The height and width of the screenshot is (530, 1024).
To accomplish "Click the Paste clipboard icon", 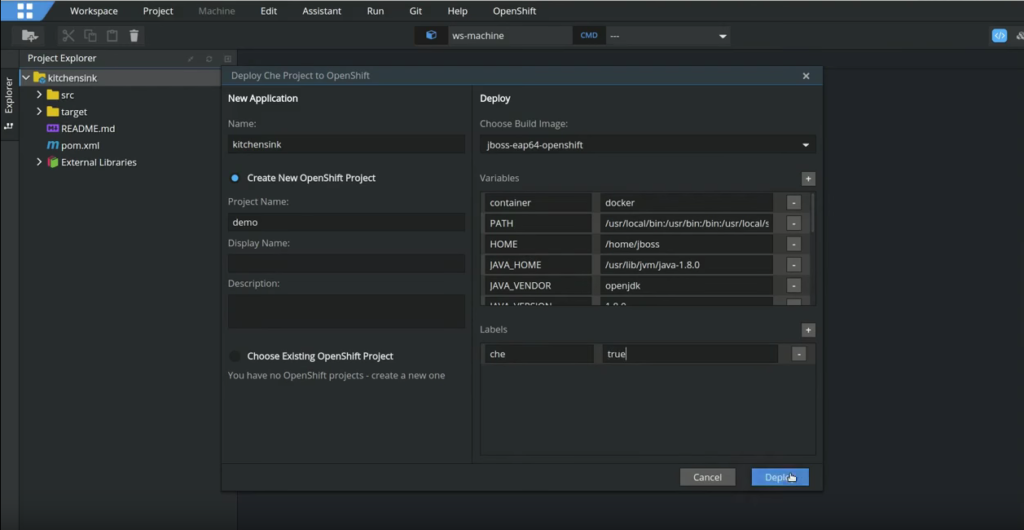I will coord(112,36).
